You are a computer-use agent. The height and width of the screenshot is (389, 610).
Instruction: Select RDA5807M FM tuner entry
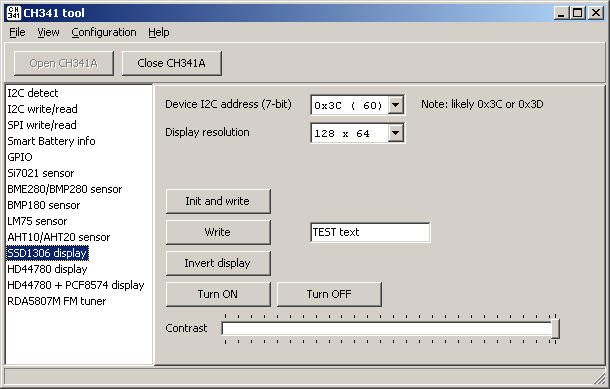pos(56,301)
